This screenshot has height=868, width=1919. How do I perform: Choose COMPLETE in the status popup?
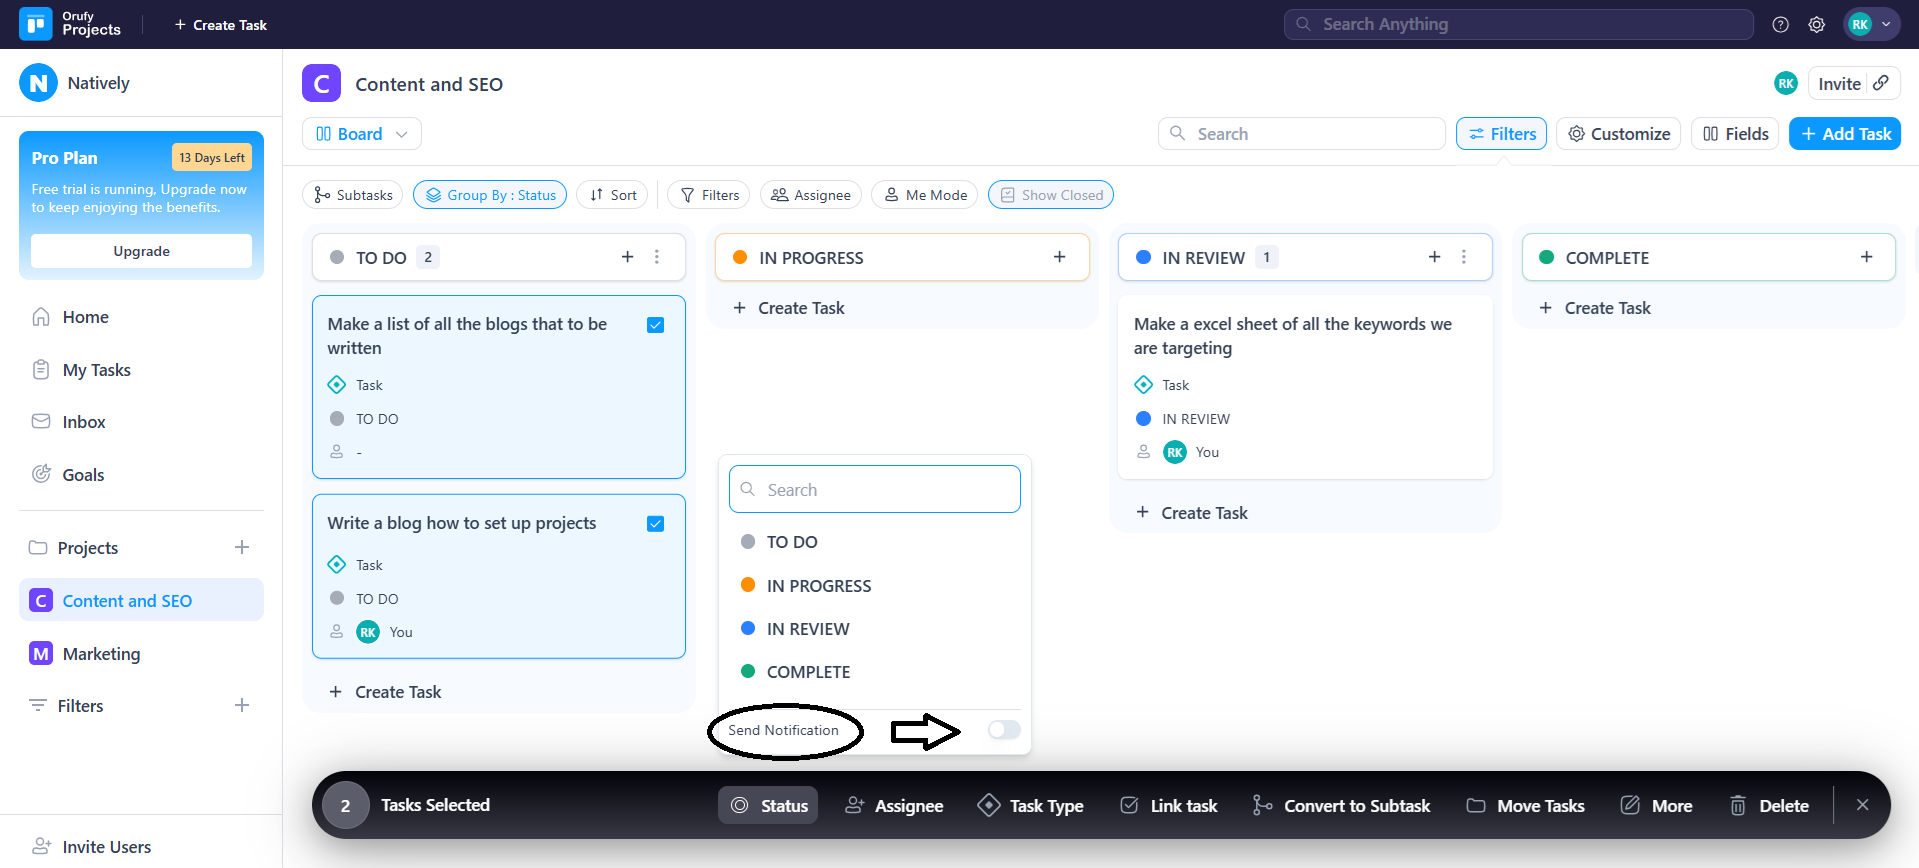(807, 672)
